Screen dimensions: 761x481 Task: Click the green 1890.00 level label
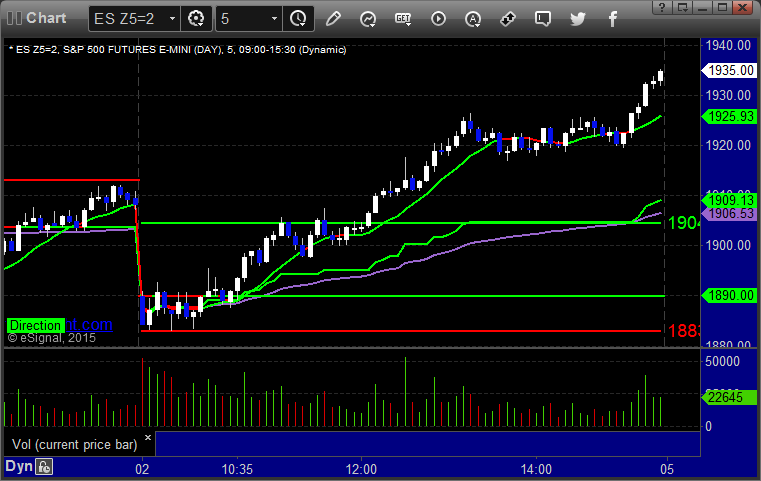coord(729,296)
